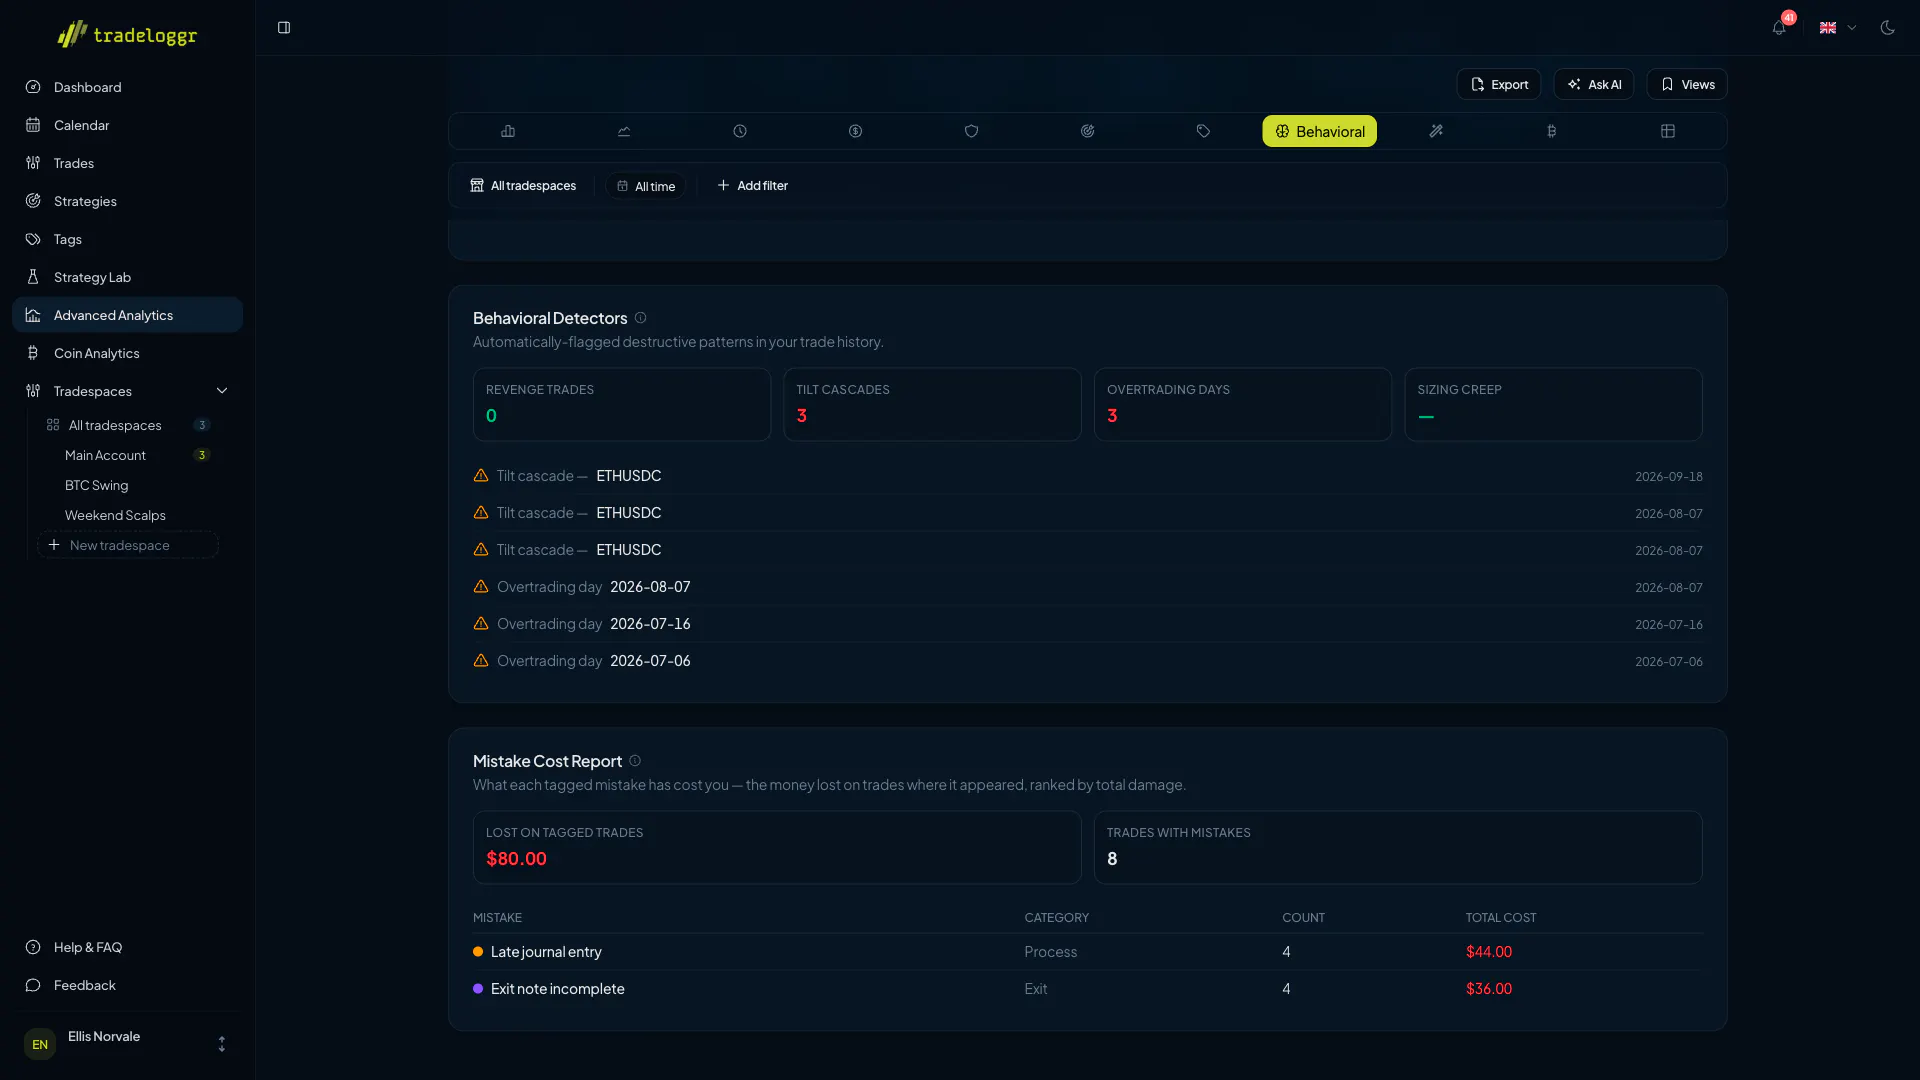Toggle dark mode moon icon

coord(1887,28)
